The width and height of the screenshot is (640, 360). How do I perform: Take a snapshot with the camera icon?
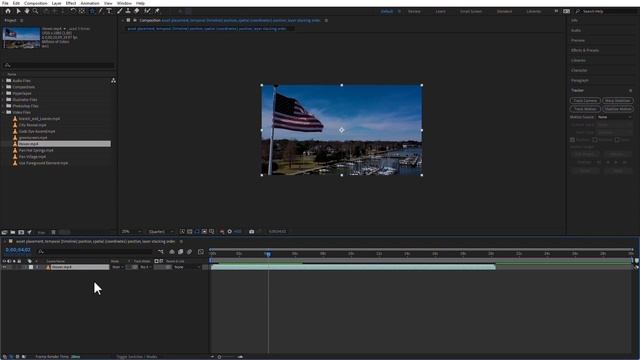pyautogui.click(x=251, y=231)
